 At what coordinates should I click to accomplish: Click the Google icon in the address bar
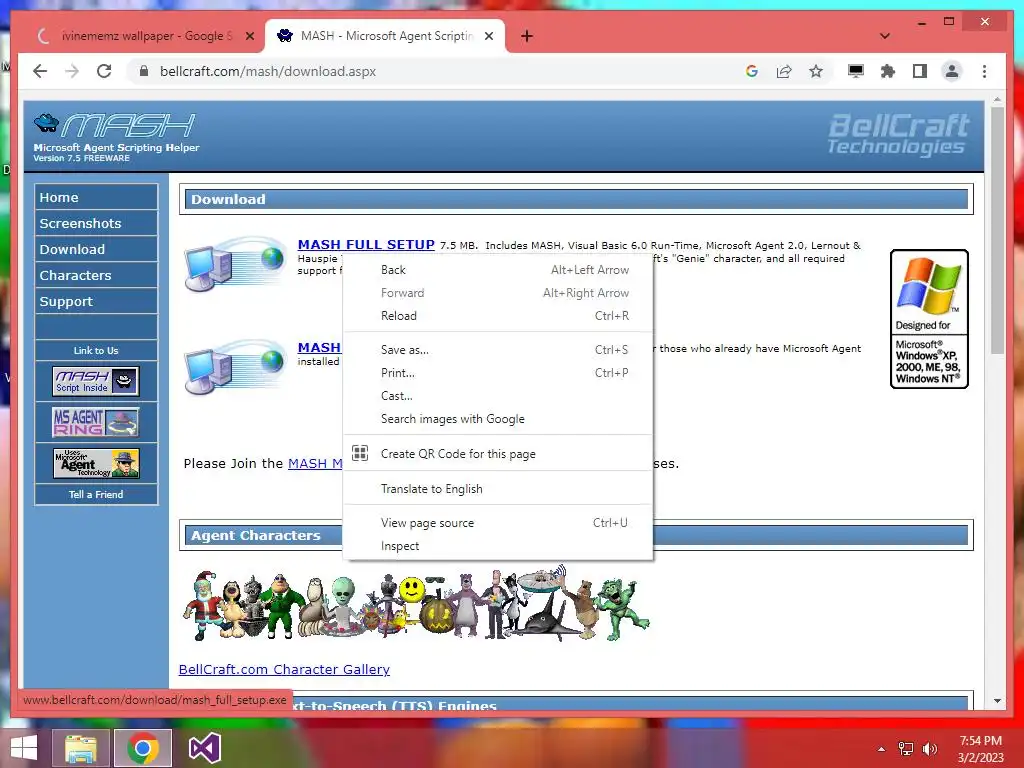tap(752, 71)
